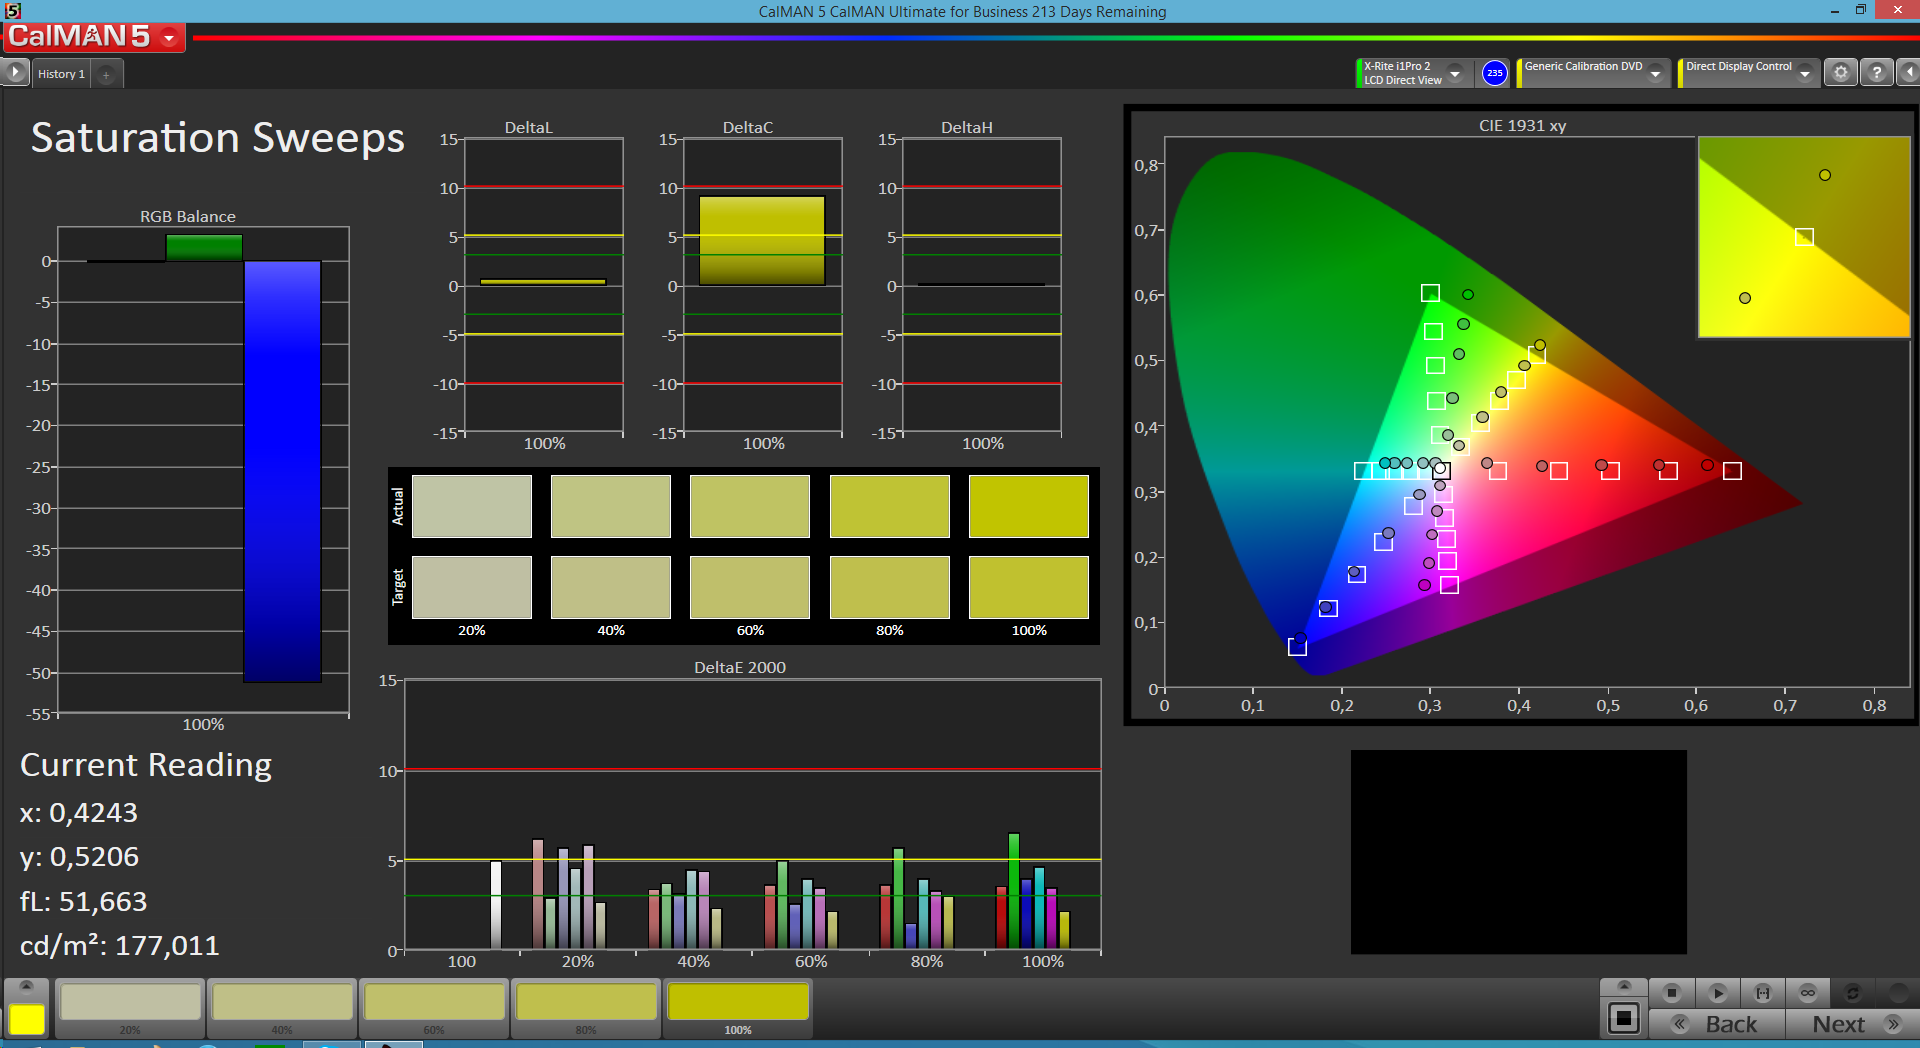This screenshot has height=1048, width=1920.
Task: Click the DeltaC chart yellow bar
Action: coord(762,240)
